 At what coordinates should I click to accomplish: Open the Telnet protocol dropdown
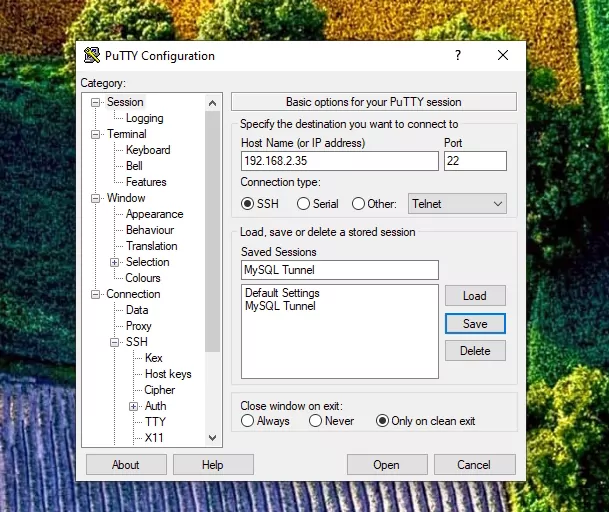point(457,204)
